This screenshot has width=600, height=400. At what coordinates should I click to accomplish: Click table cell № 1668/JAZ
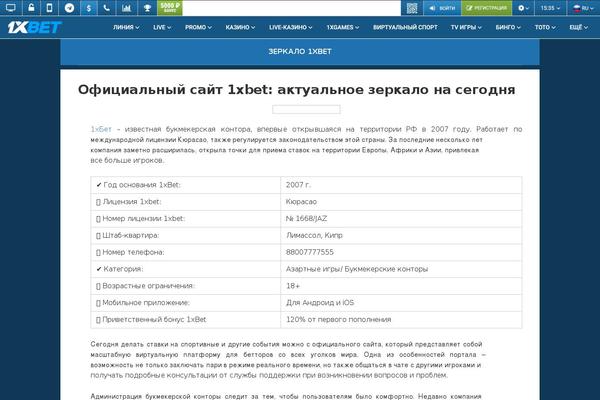coord(401,219)
